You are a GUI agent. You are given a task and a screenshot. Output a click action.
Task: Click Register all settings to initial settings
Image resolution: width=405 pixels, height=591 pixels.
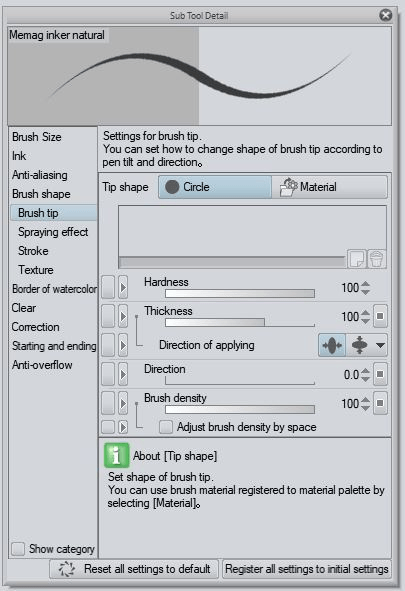click(307, 569)
